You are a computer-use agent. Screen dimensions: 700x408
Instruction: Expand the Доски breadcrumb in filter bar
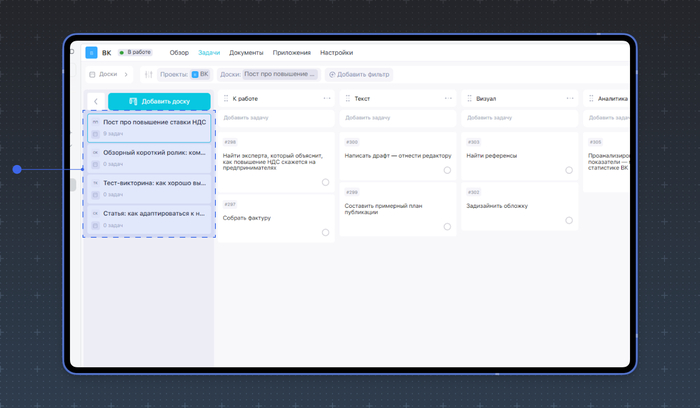[x=126, y=75]
